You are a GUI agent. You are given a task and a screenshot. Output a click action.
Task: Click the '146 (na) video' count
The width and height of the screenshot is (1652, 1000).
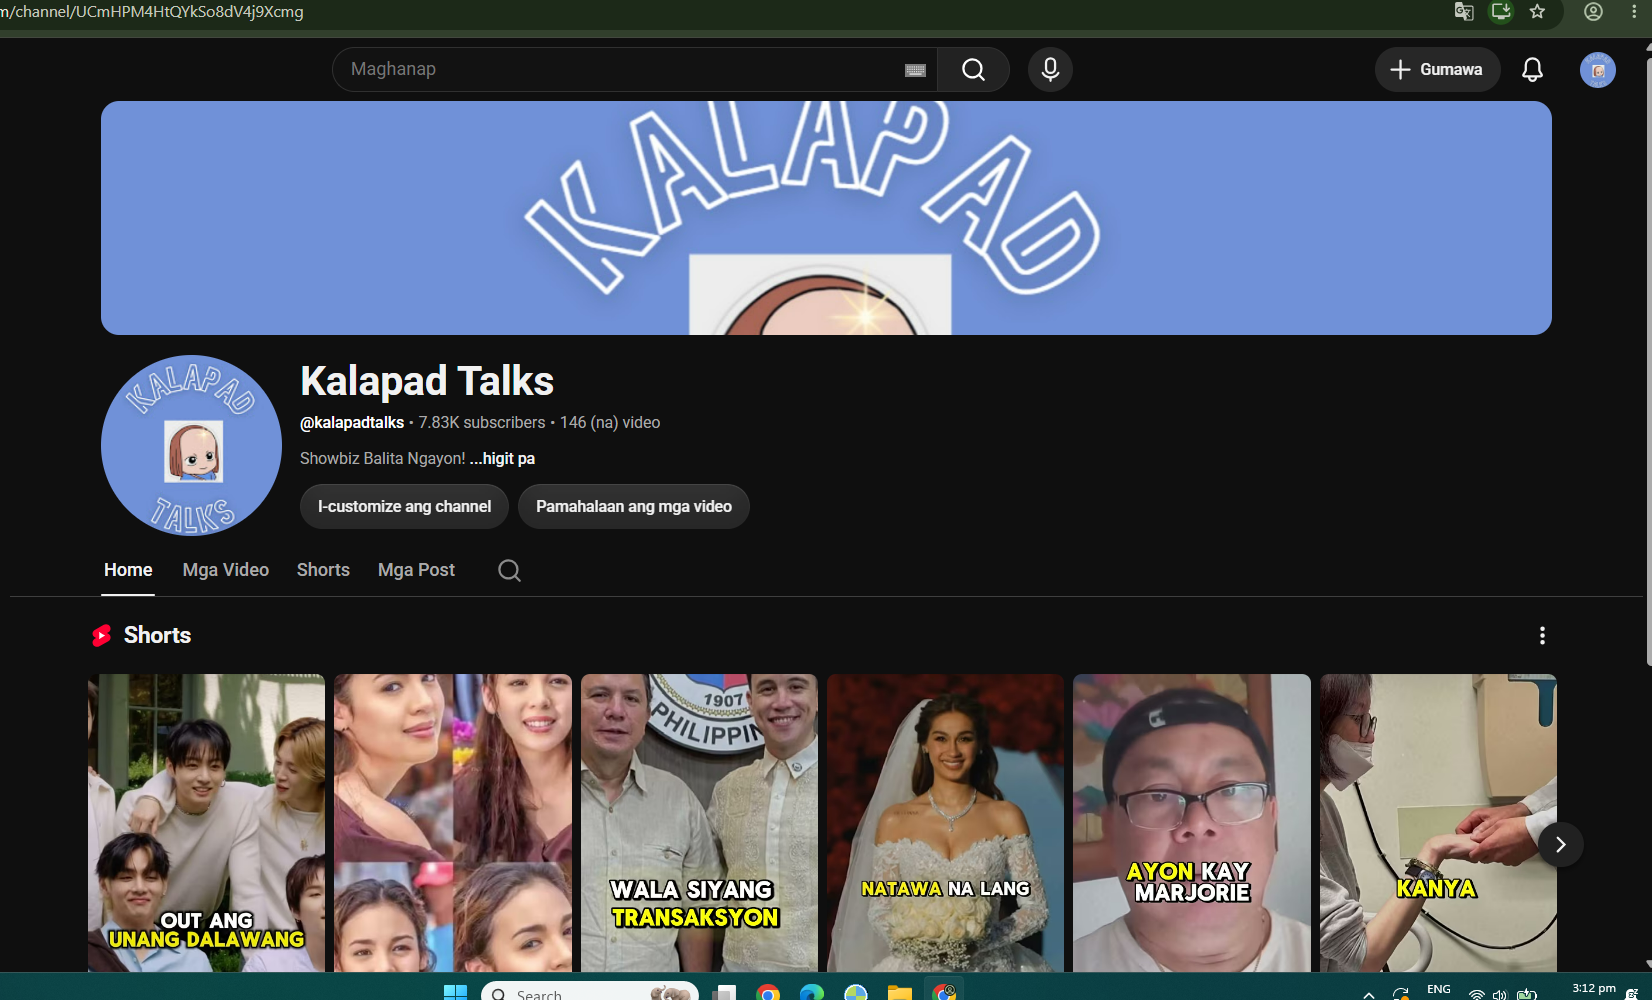[610, 423]
